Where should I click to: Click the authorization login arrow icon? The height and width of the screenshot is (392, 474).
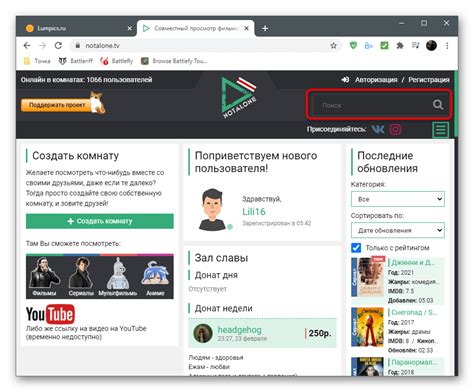point(345,80)
